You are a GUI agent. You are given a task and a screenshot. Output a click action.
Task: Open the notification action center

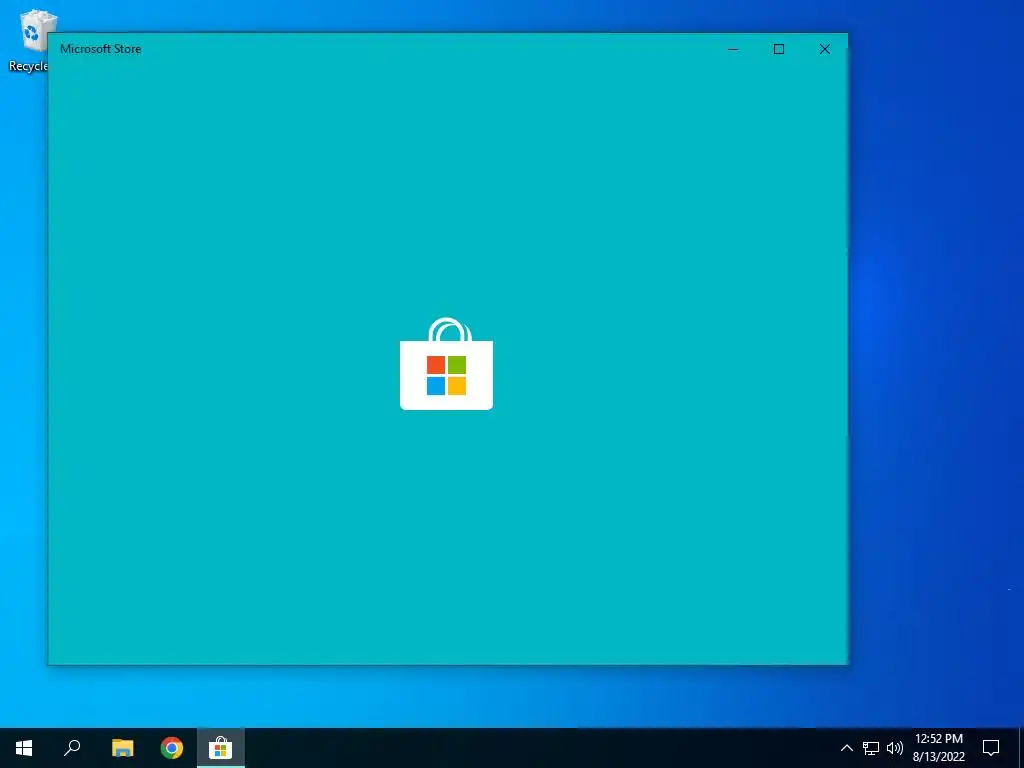coord(991,748)
